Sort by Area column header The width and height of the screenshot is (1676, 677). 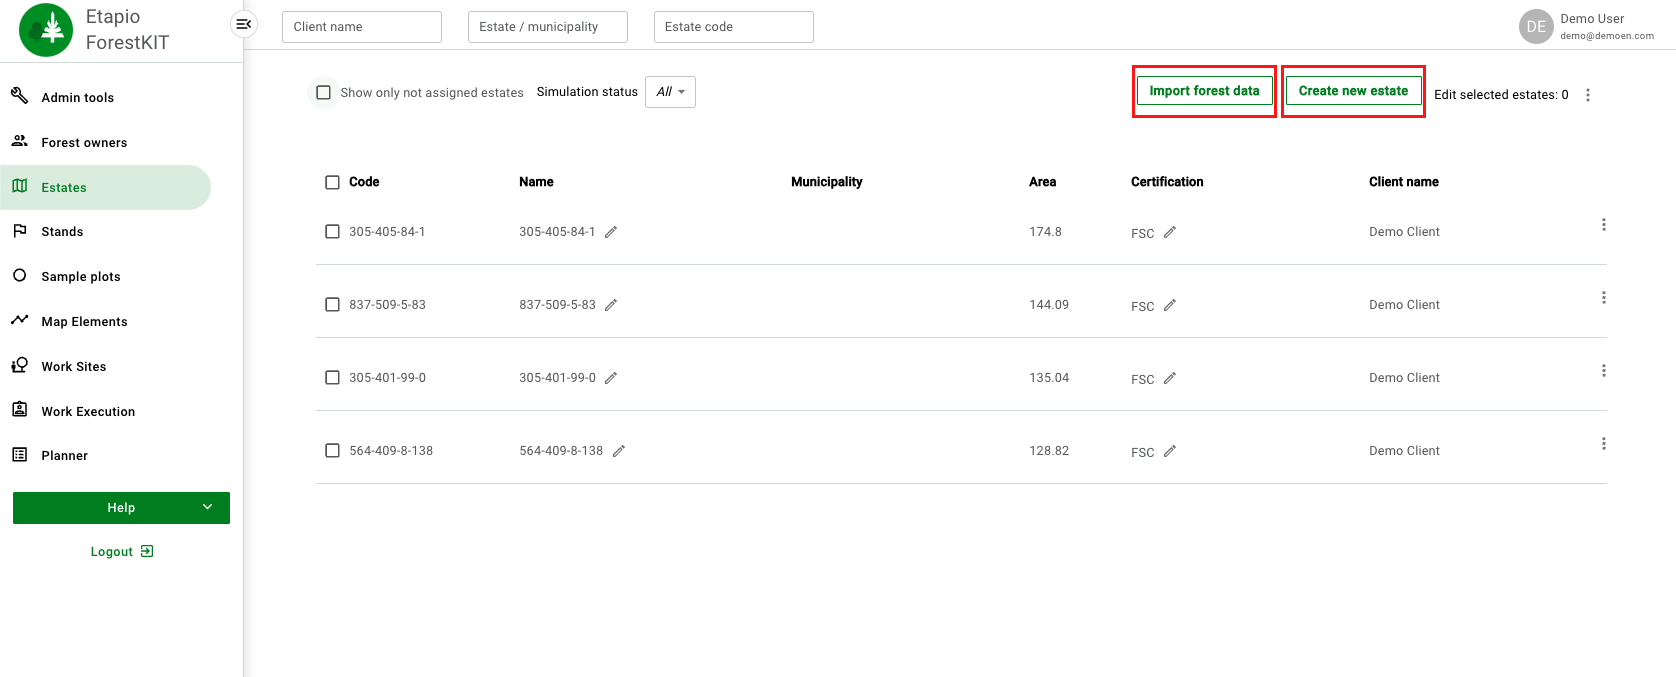point(1042,182)
